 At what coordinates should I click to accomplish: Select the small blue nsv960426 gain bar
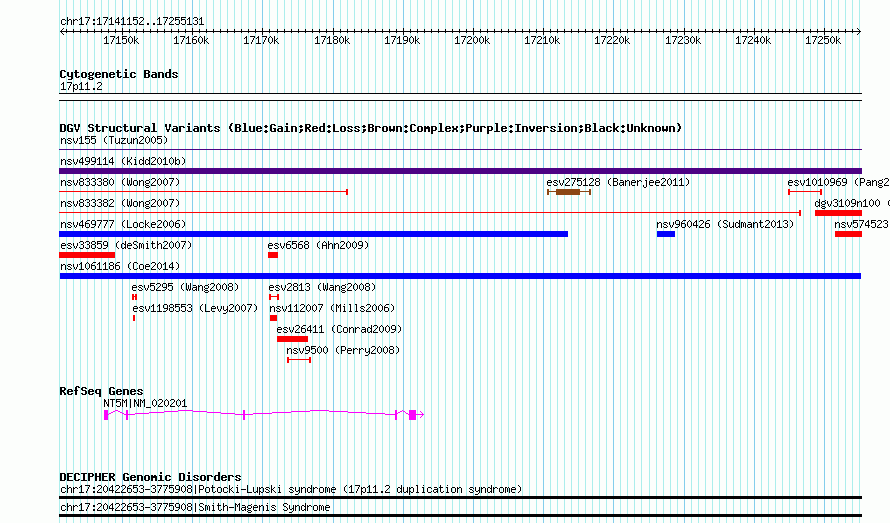(x=666, y=234)
